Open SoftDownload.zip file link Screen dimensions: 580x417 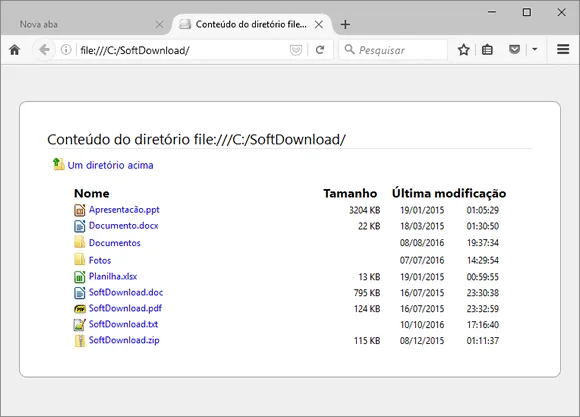124,340
